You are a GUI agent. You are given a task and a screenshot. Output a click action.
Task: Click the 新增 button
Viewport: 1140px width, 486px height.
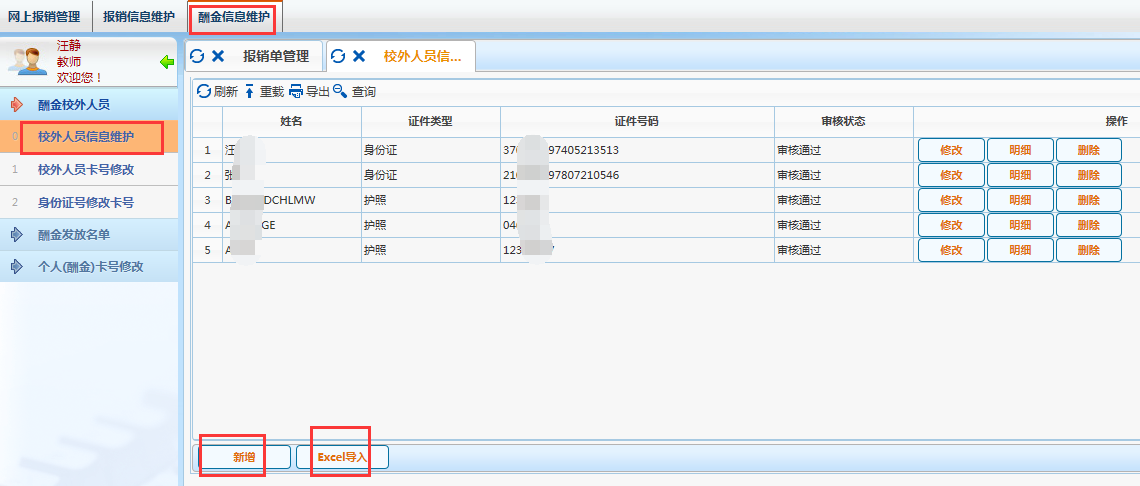point(245,457)
